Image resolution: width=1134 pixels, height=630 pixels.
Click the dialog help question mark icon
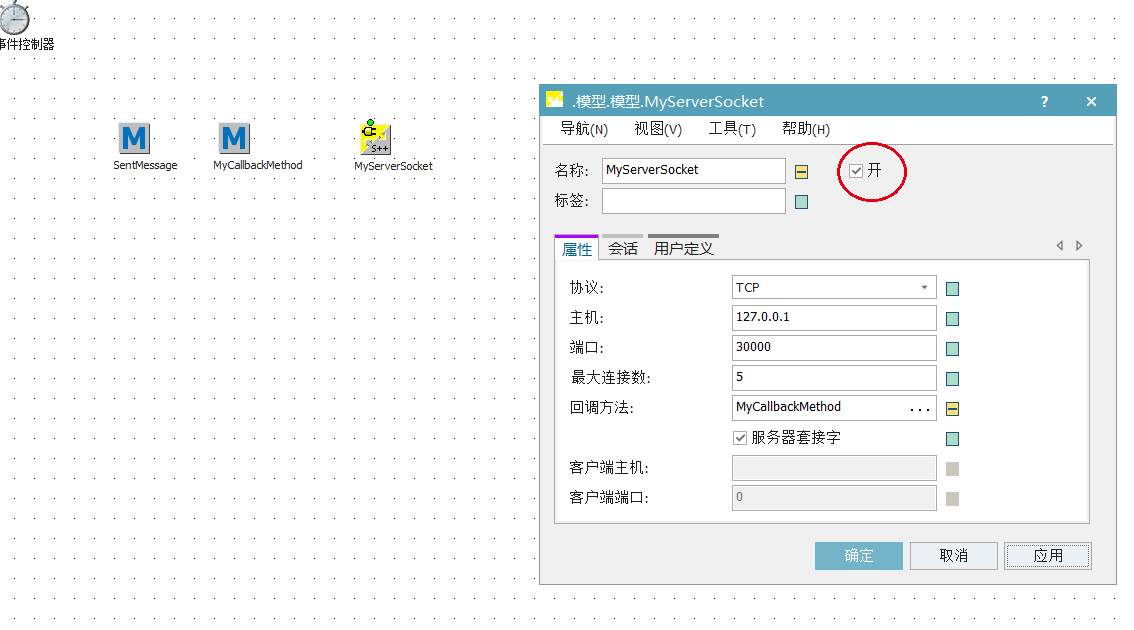[x=1043, y=101]
